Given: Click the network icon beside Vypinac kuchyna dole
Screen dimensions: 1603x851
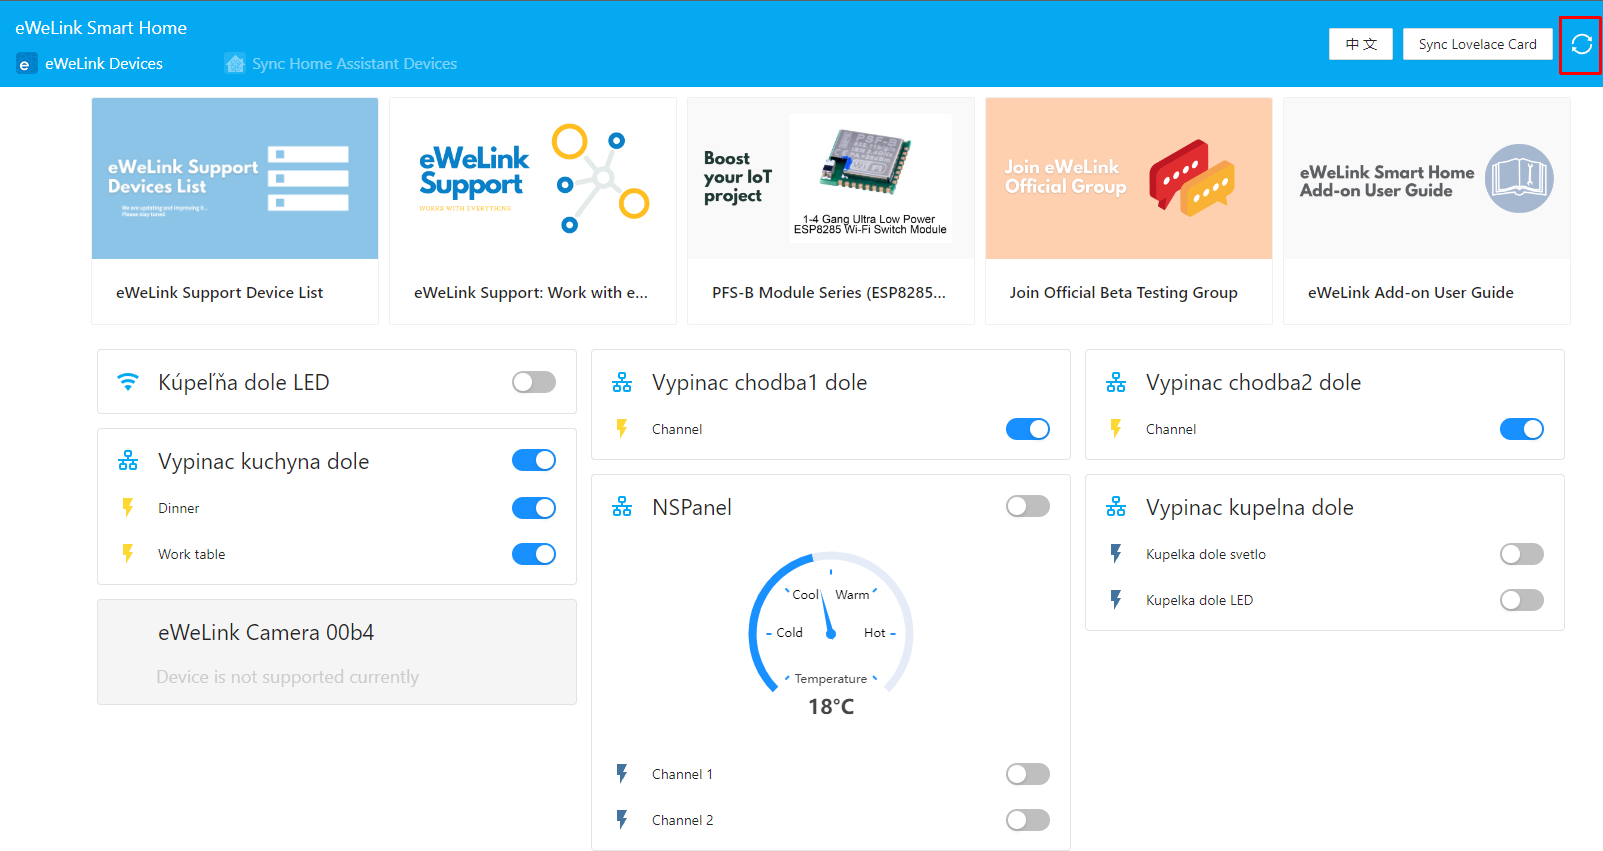Looking at the screenshot, I should pyautogui.click(x=128, y=461).
